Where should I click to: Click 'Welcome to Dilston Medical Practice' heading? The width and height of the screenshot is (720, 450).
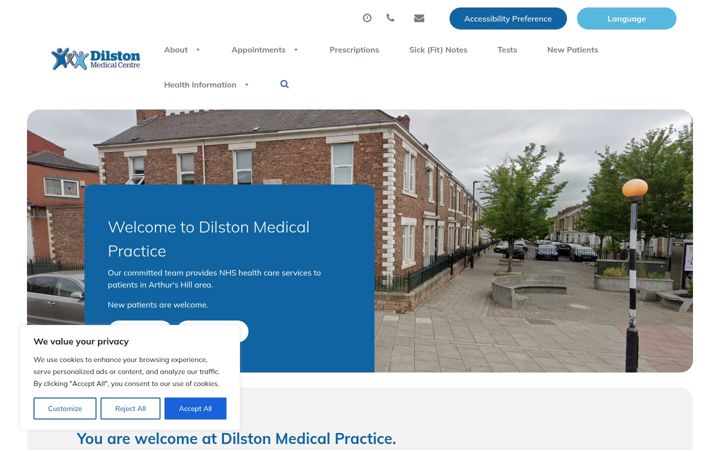pos(208,239)
